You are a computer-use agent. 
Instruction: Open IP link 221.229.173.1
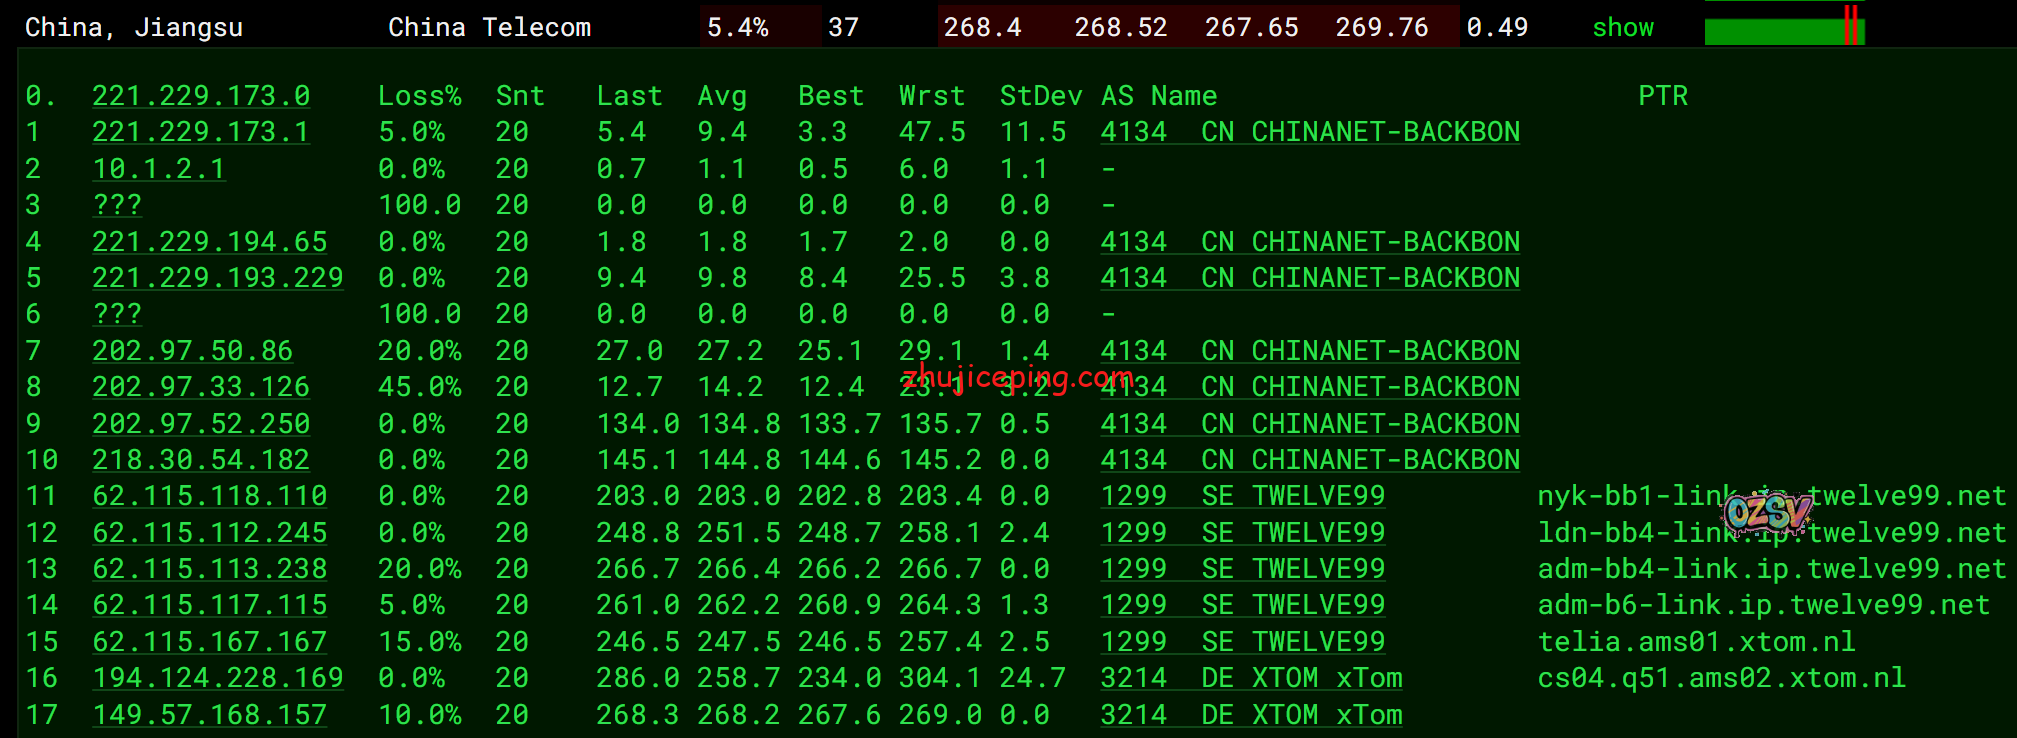click(200, 132)
